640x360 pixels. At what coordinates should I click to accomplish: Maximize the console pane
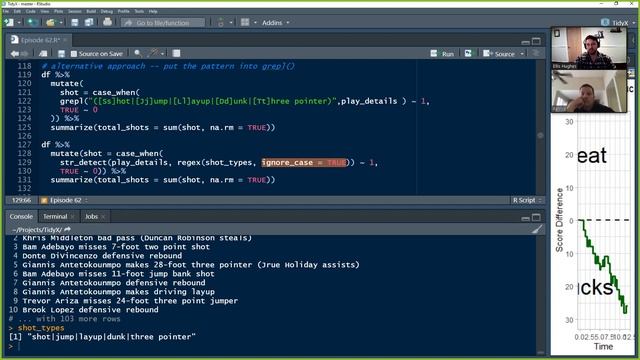point(536,217)
